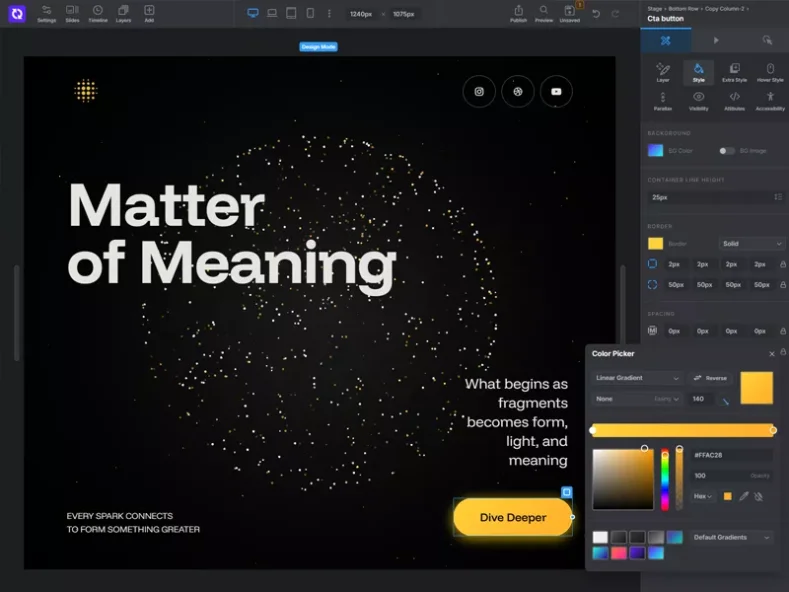Switch to tablet device view
This screenshot has height=592, width=789.
tap(291, 13)
